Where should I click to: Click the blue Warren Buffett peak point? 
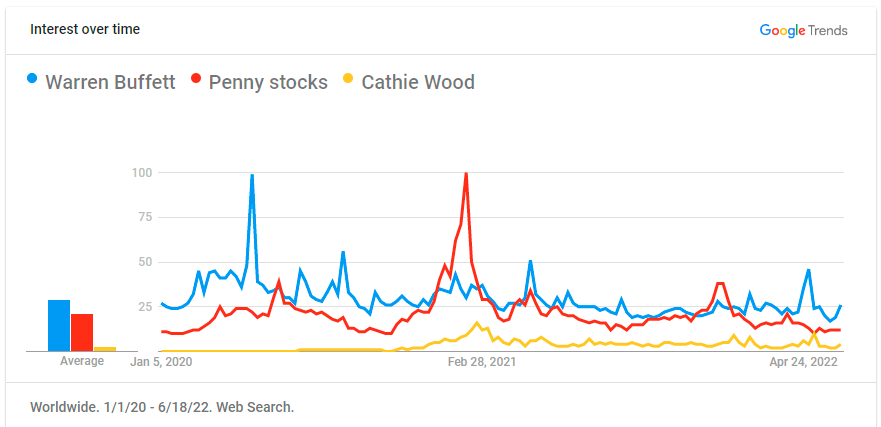[252, 175]
